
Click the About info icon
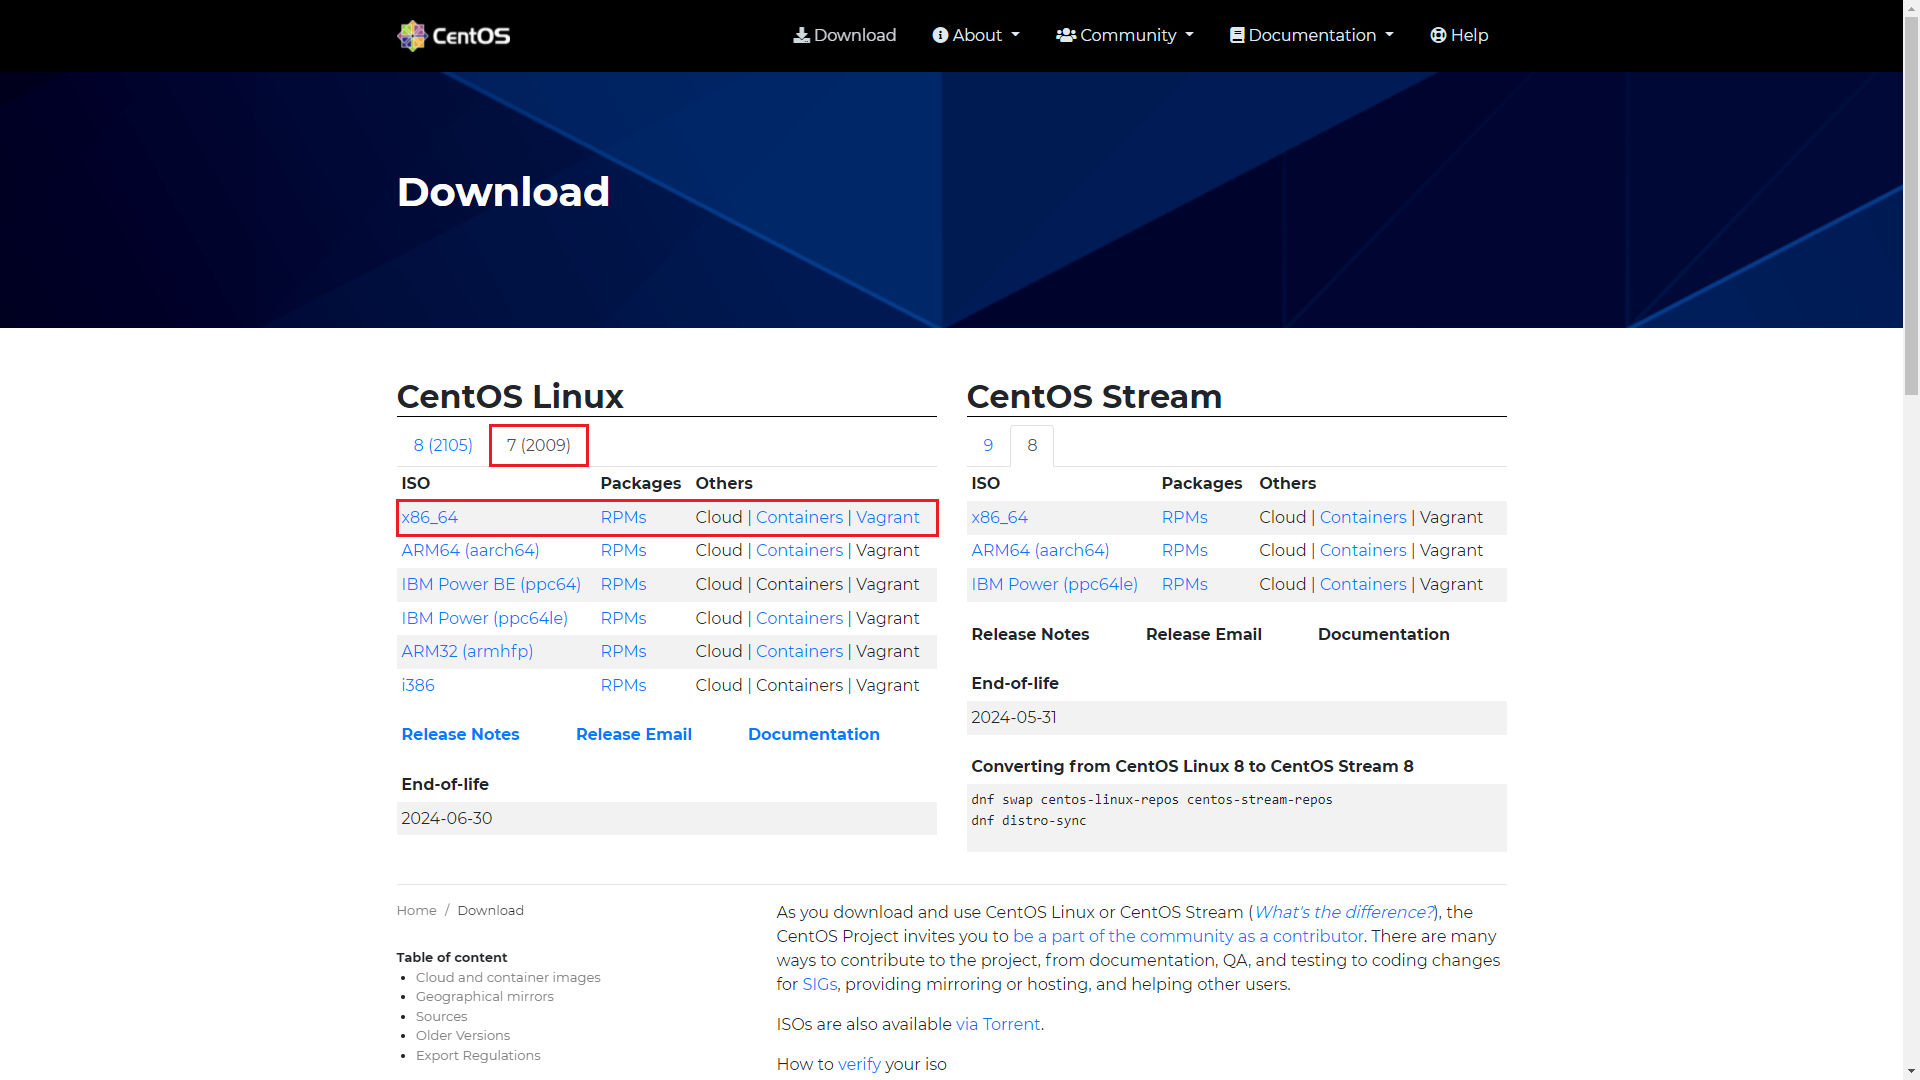(940, 36)
